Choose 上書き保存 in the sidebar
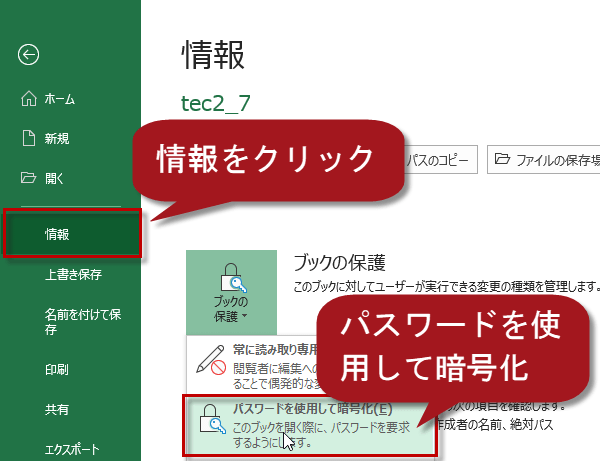This screenshot has width=600, height=461. pos(73,274)
